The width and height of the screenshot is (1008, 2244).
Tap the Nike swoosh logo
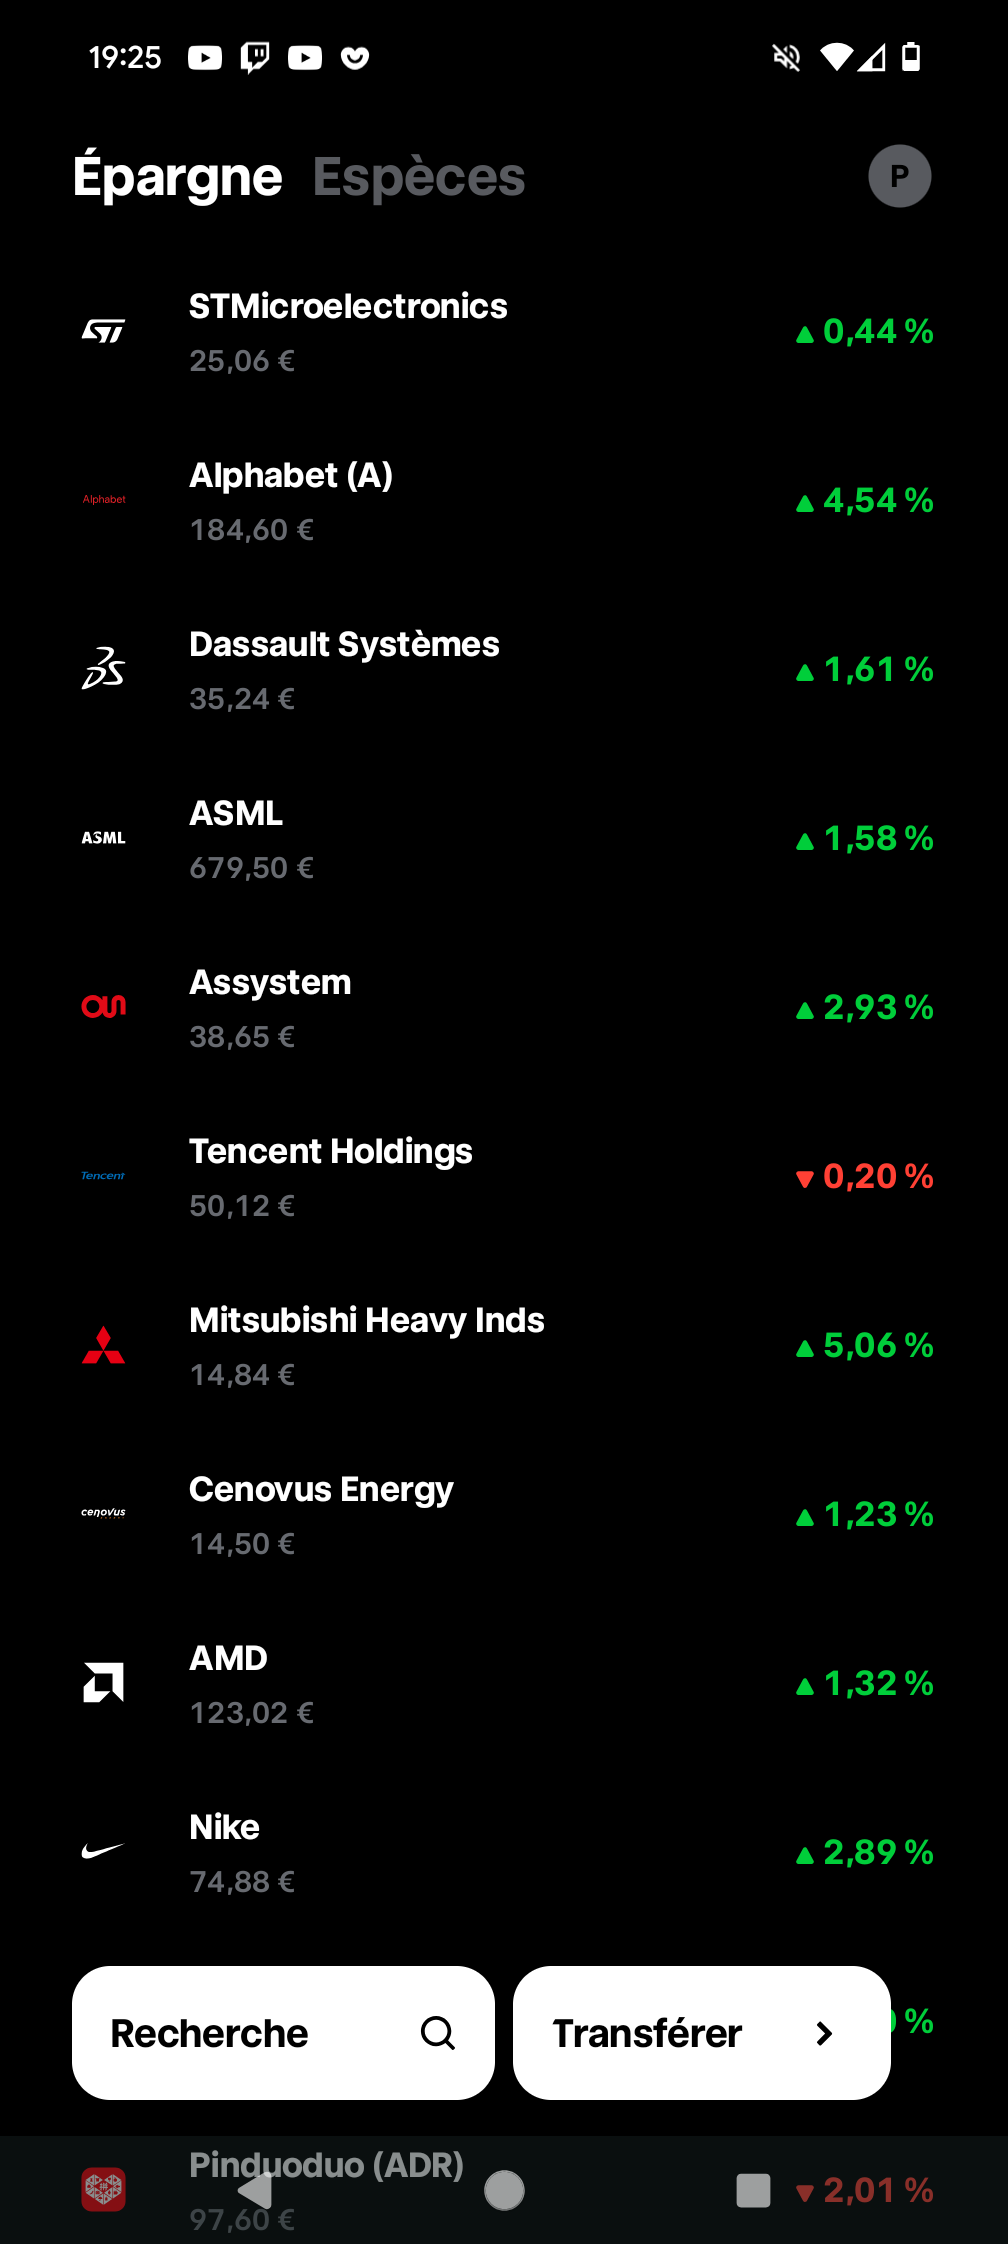click(103, 1851)
